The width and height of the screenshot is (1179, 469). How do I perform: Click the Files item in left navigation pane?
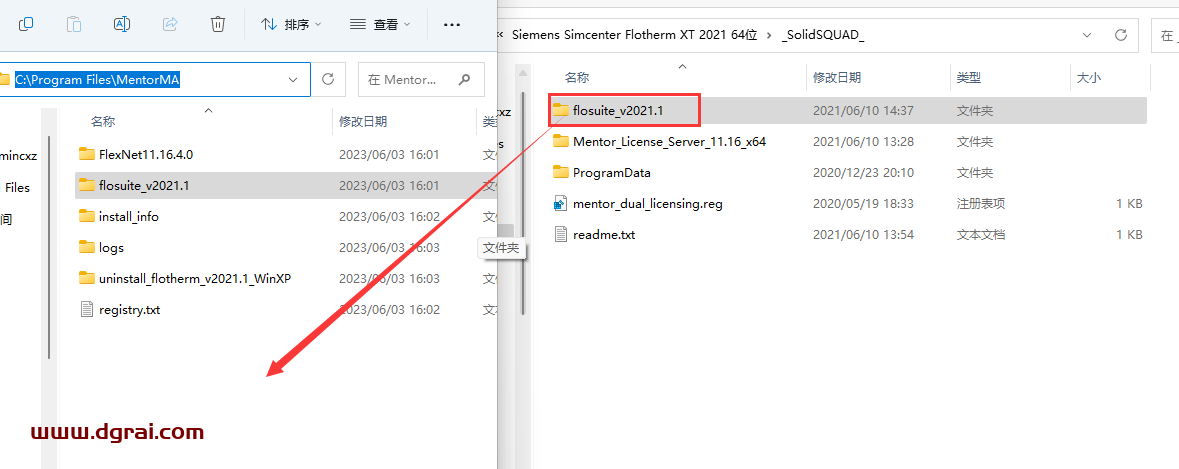[x=17, y=188]
